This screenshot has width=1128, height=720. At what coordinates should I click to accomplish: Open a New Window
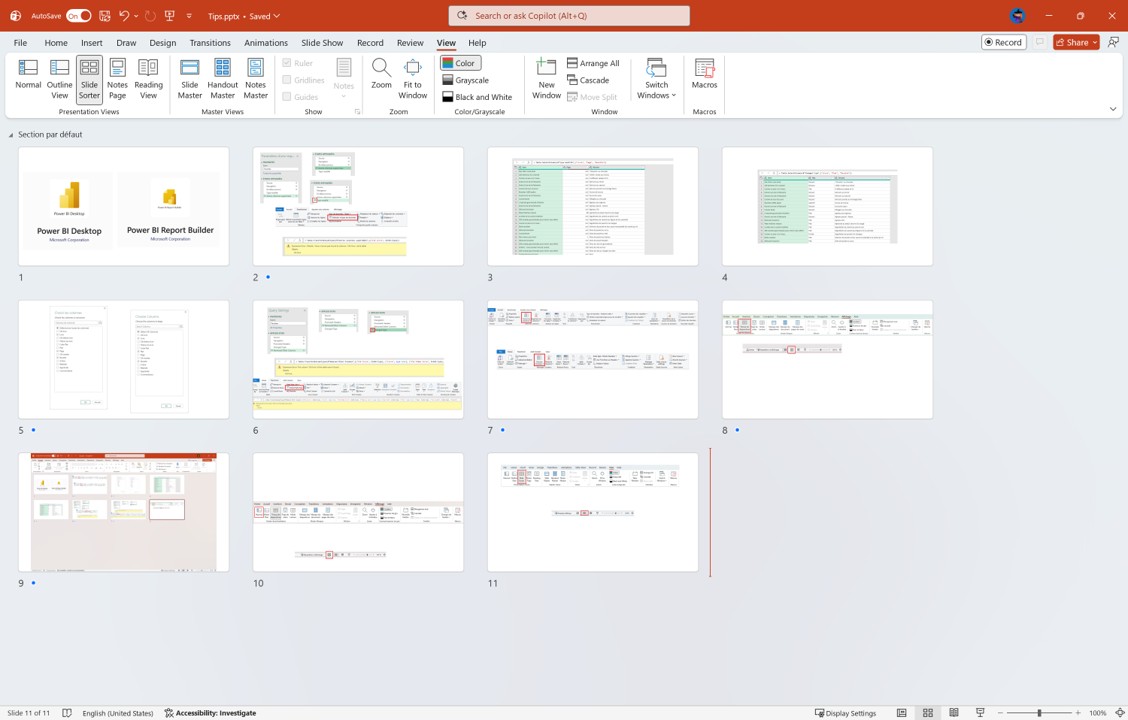546,78
